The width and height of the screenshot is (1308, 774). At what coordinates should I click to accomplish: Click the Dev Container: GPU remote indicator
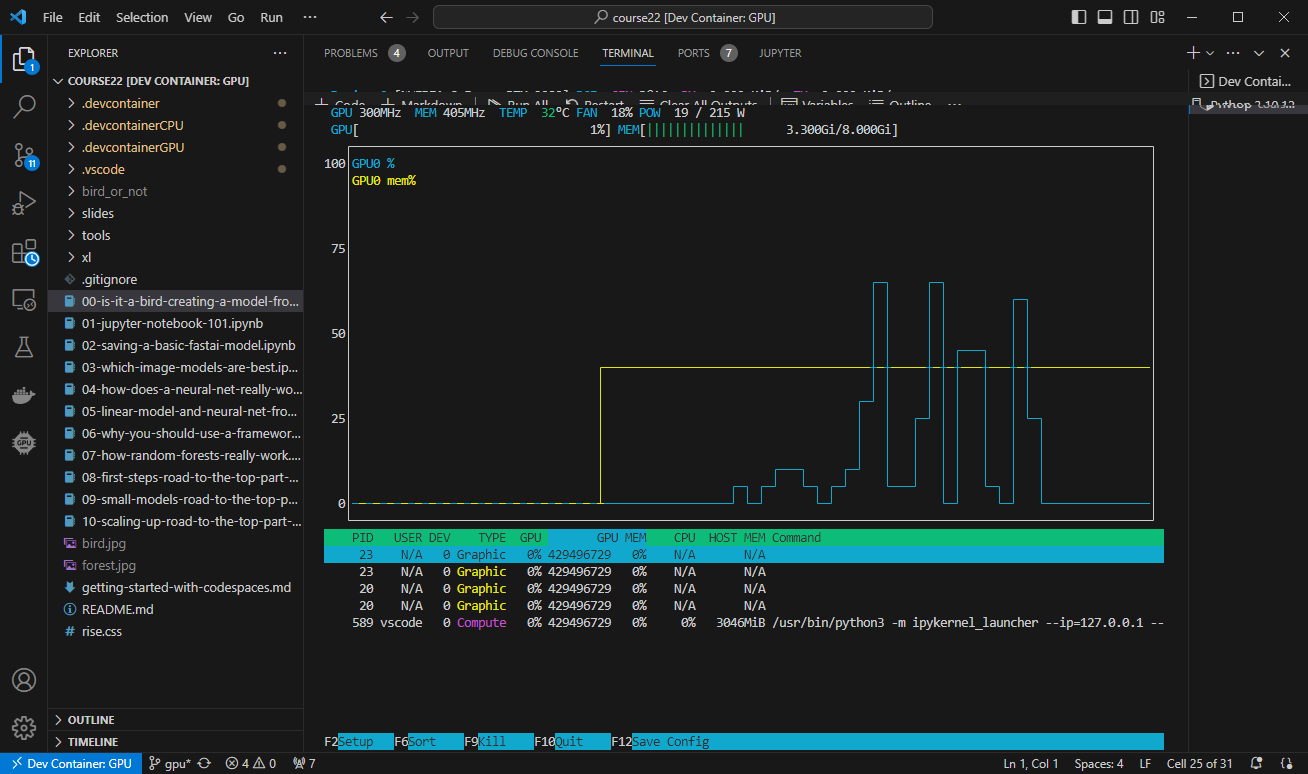pos(70,764)
